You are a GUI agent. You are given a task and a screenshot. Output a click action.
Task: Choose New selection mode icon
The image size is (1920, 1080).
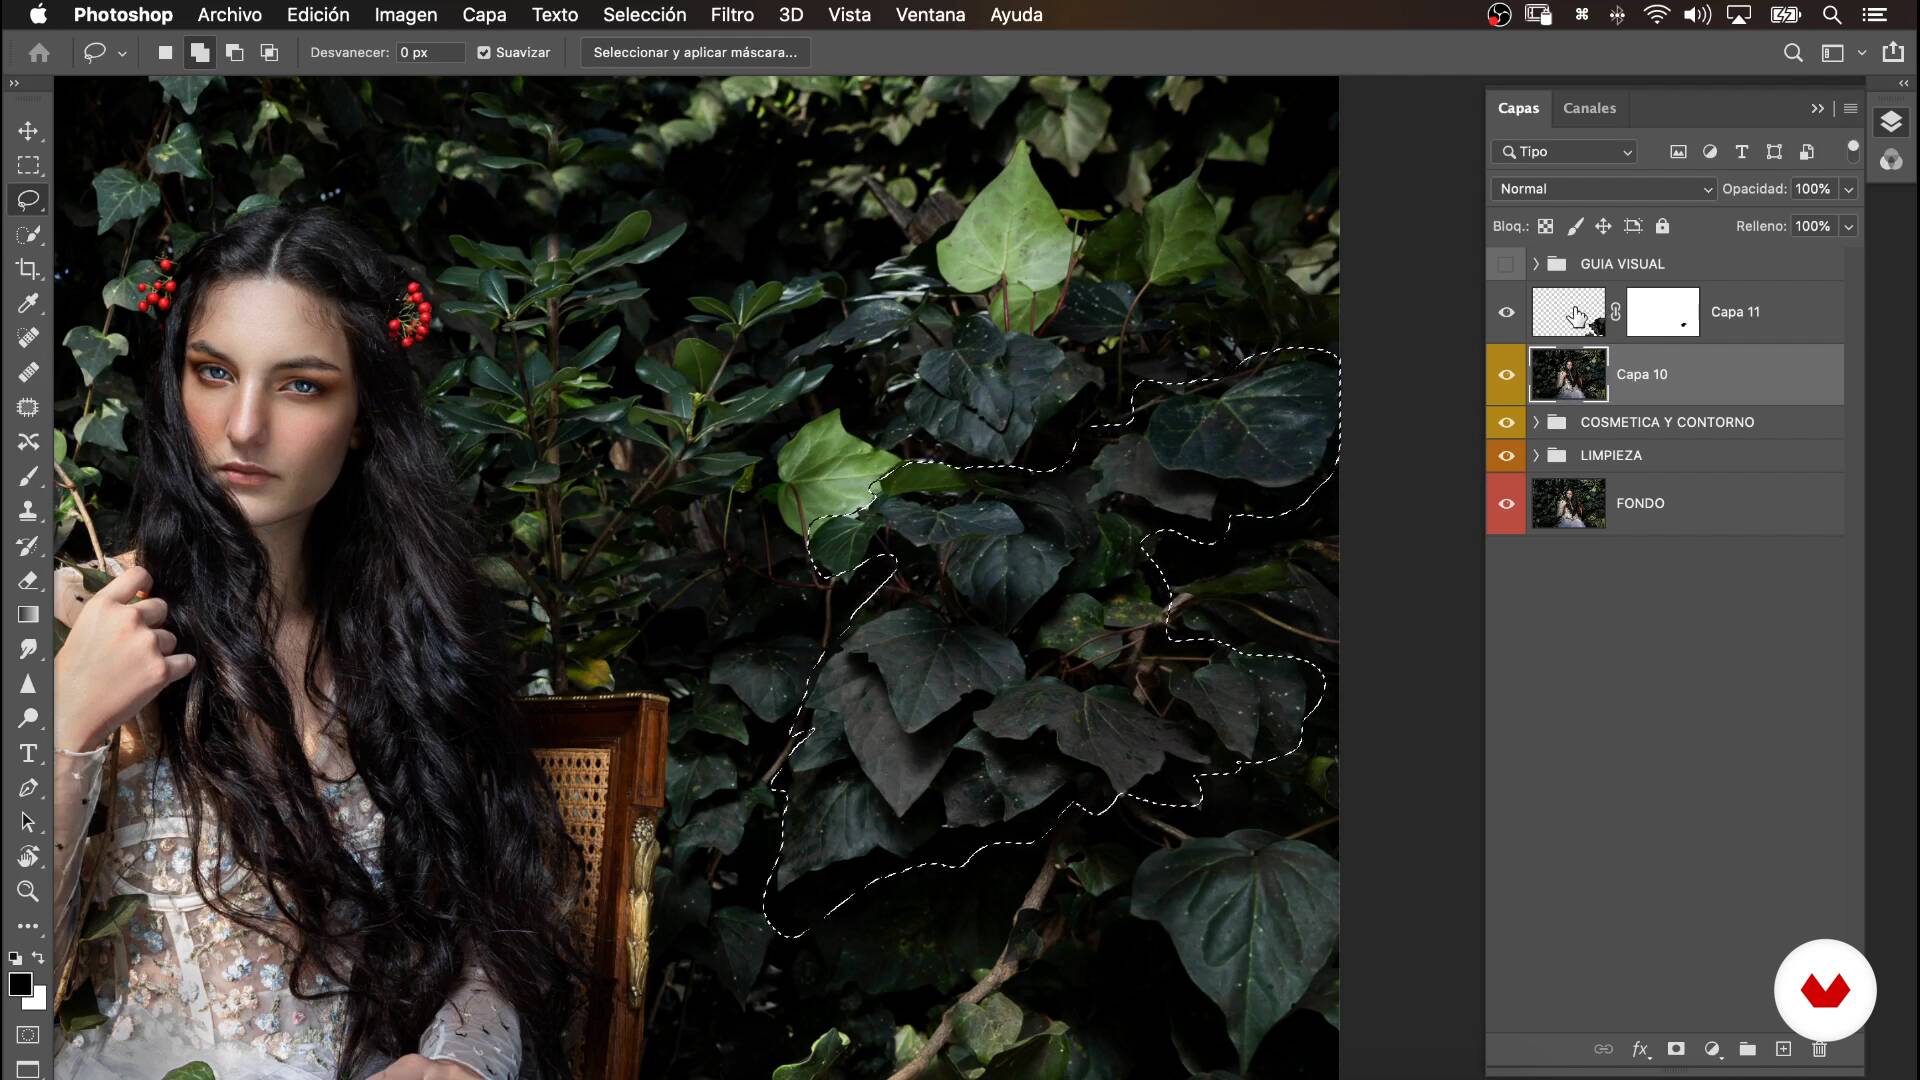pyautogui.click(x=165, y=53)
